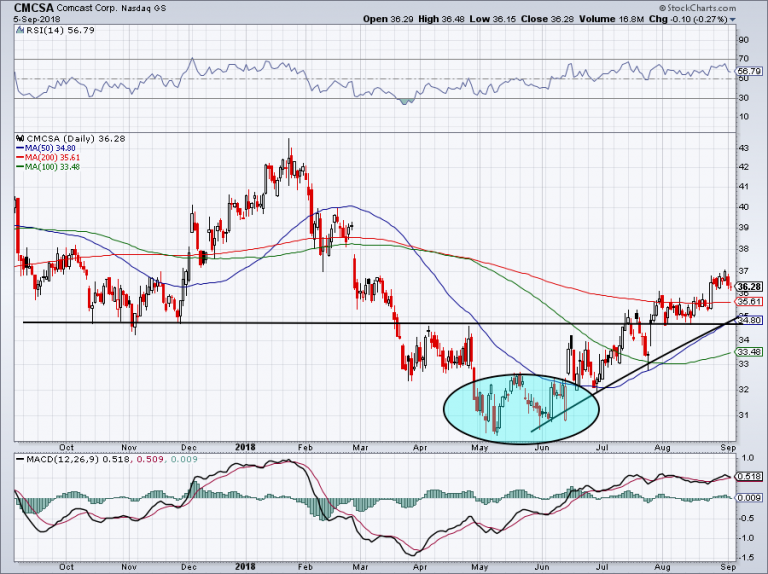The image size is (768, 574).
Task: Click the candlestick icon beside CMCSA (Daily)
Action: 20,139
